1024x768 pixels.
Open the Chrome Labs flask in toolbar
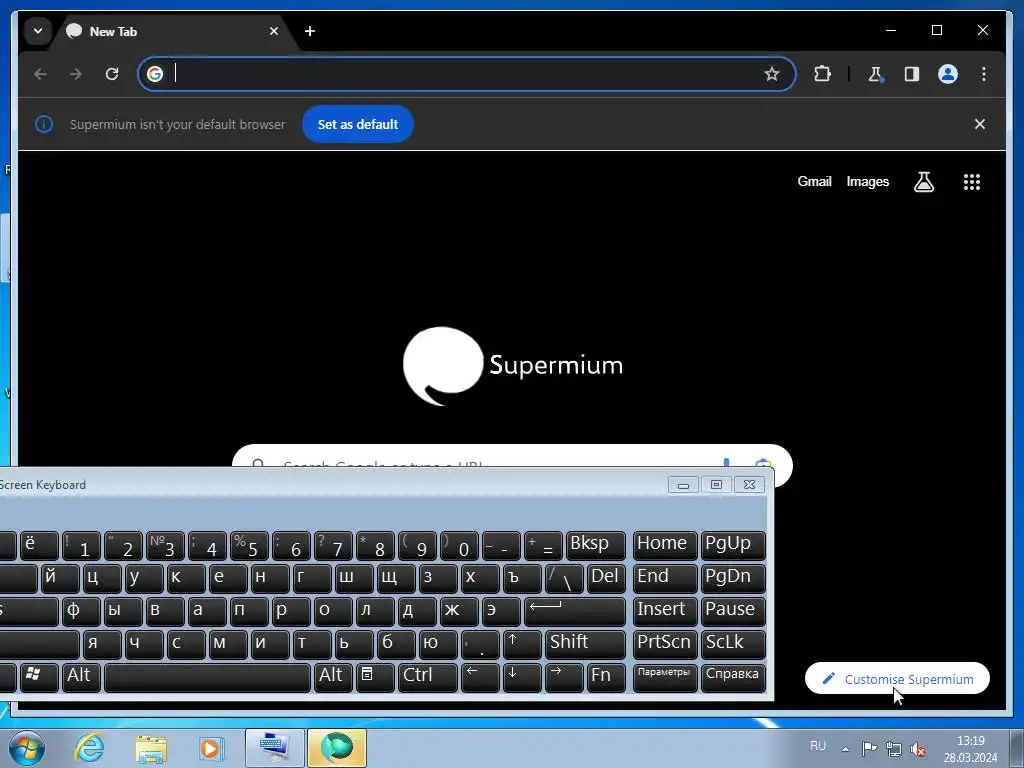[875, 74]
